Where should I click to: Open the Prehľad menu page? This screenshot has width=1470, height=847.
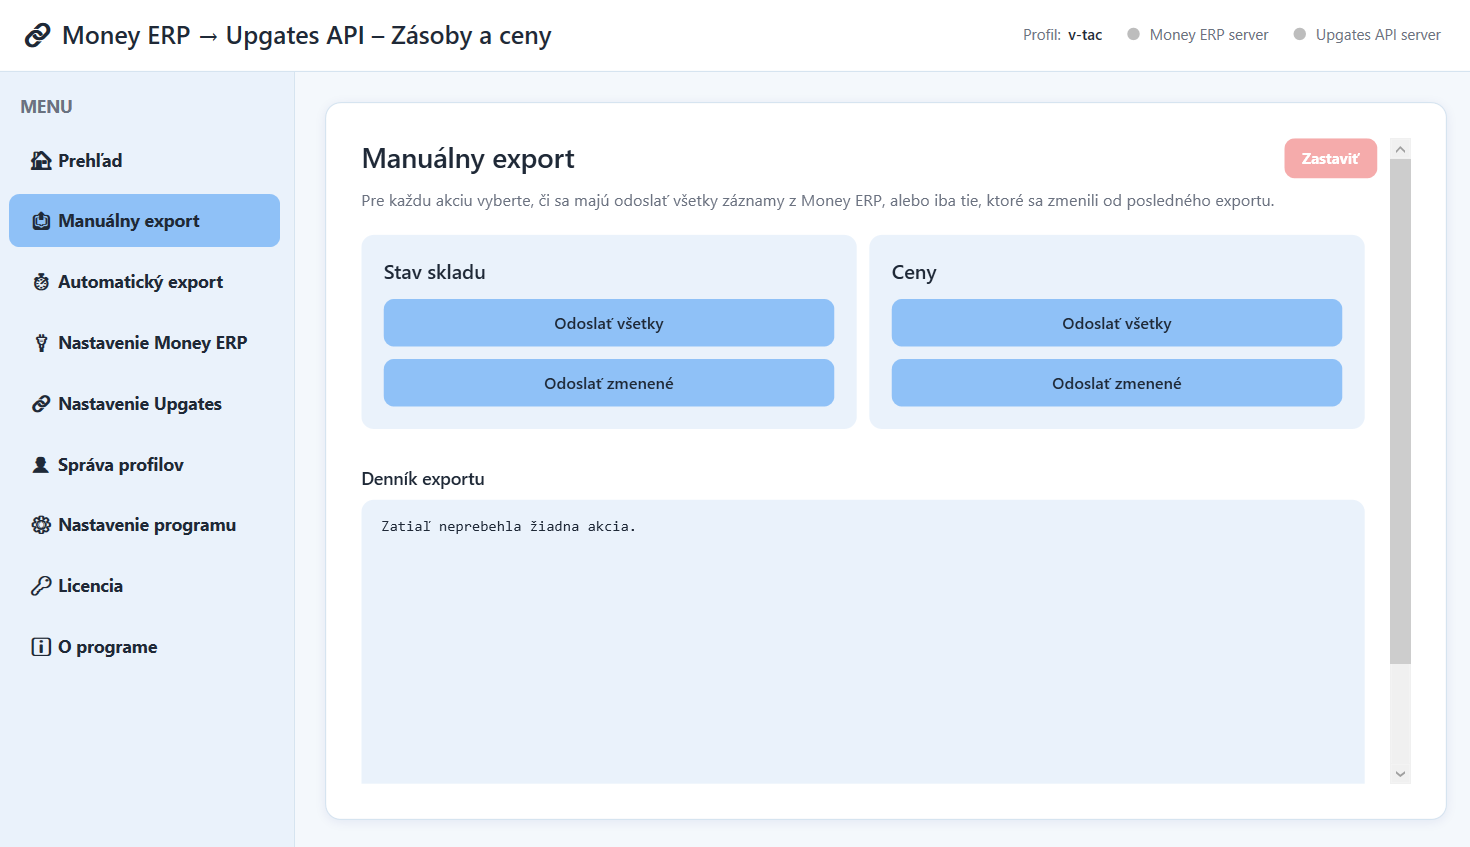pos(144,160)
